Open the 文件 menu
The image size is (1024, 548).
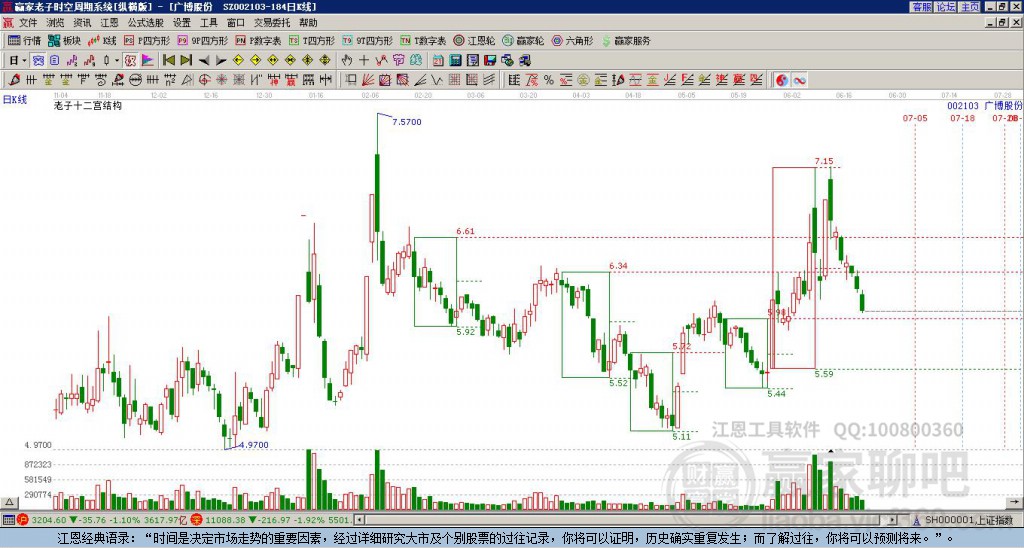point(27,23)
